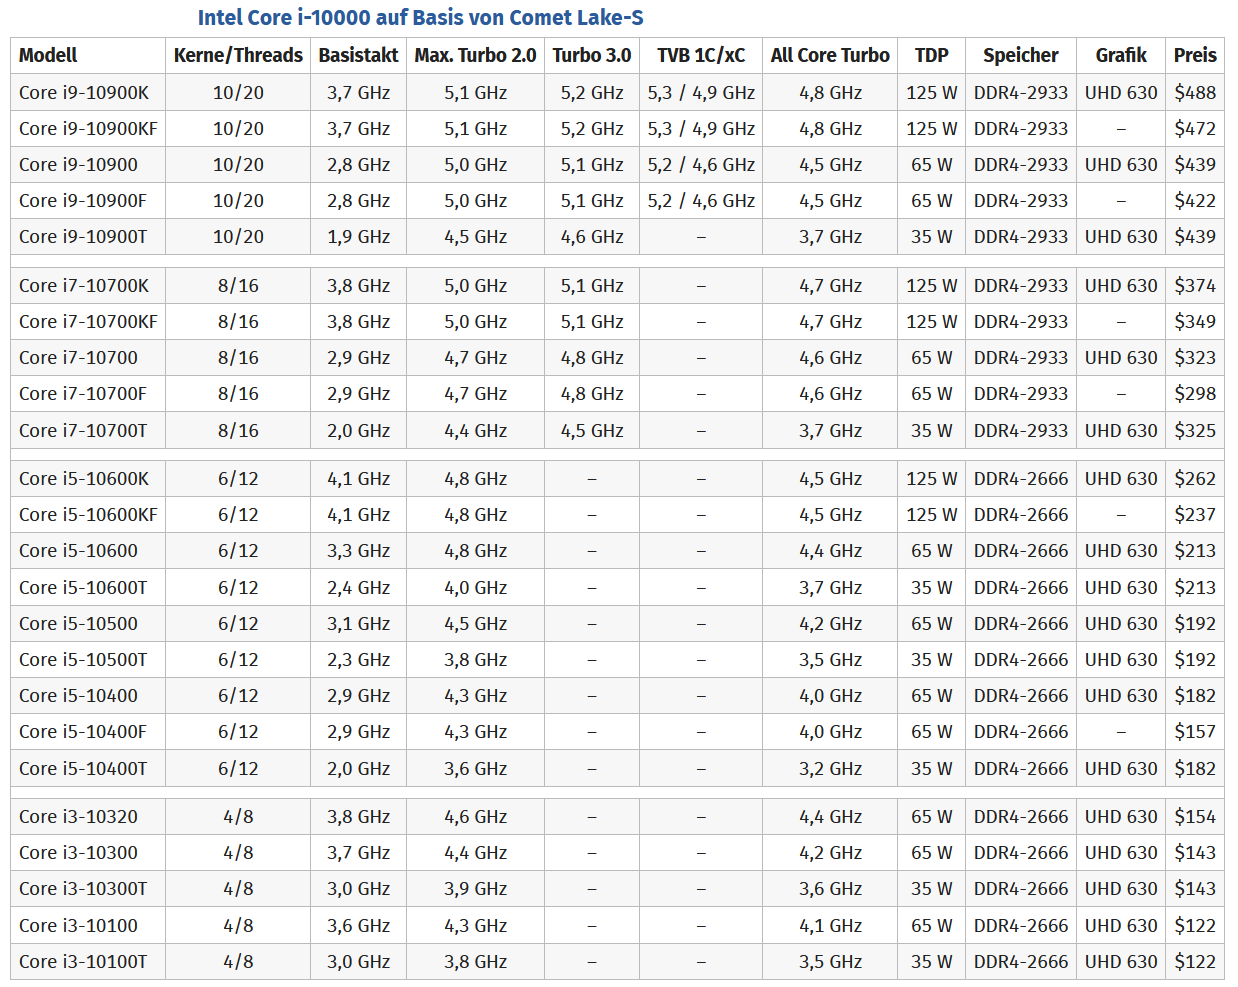Screen dimensions: 1238x987
Task: Click the '$157' price of Core i5-10400F
Action: point(1195,732)
